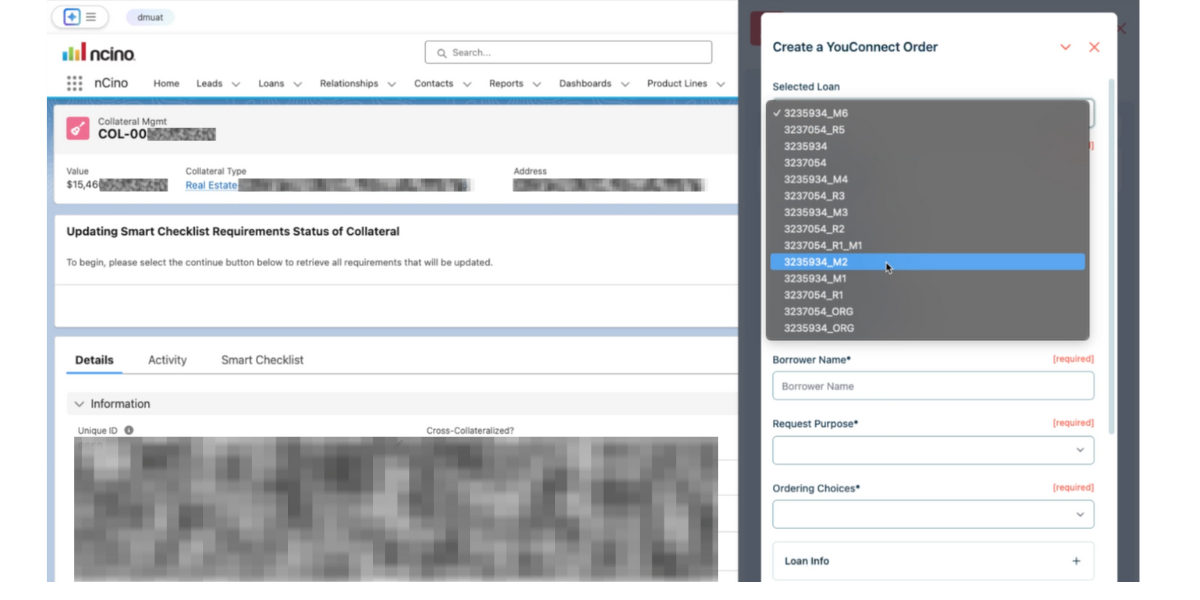The image size is (1200, 600).
Task: Switch to the Details tab
Action: pyautogui.click(x=94, y=360)
